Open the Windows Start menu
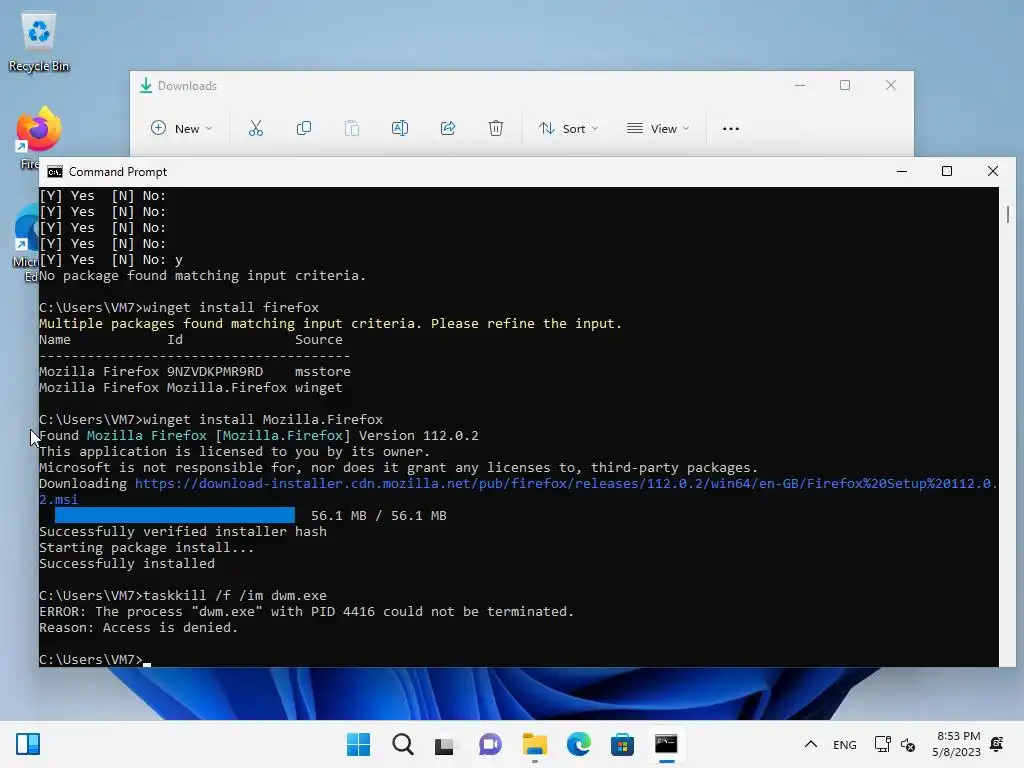This screenshot has width=1024, height=768. point(358,744)
